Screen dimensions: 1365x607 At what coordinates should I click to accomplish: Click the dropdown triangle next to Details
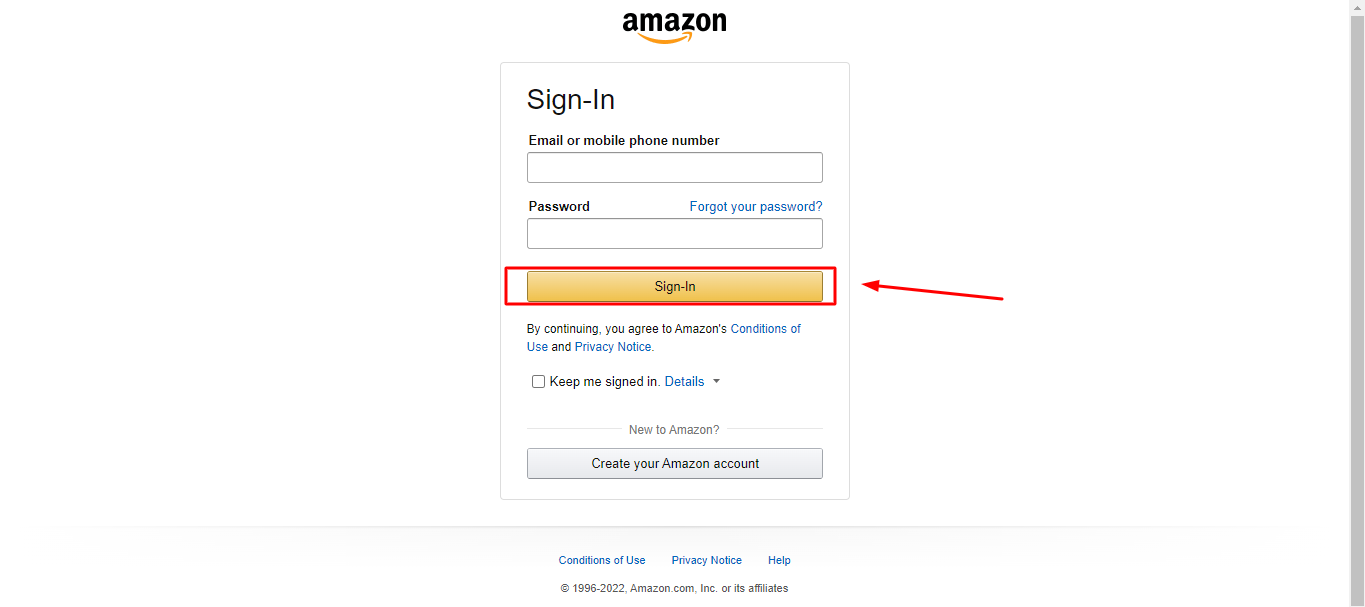click(717, 381)
